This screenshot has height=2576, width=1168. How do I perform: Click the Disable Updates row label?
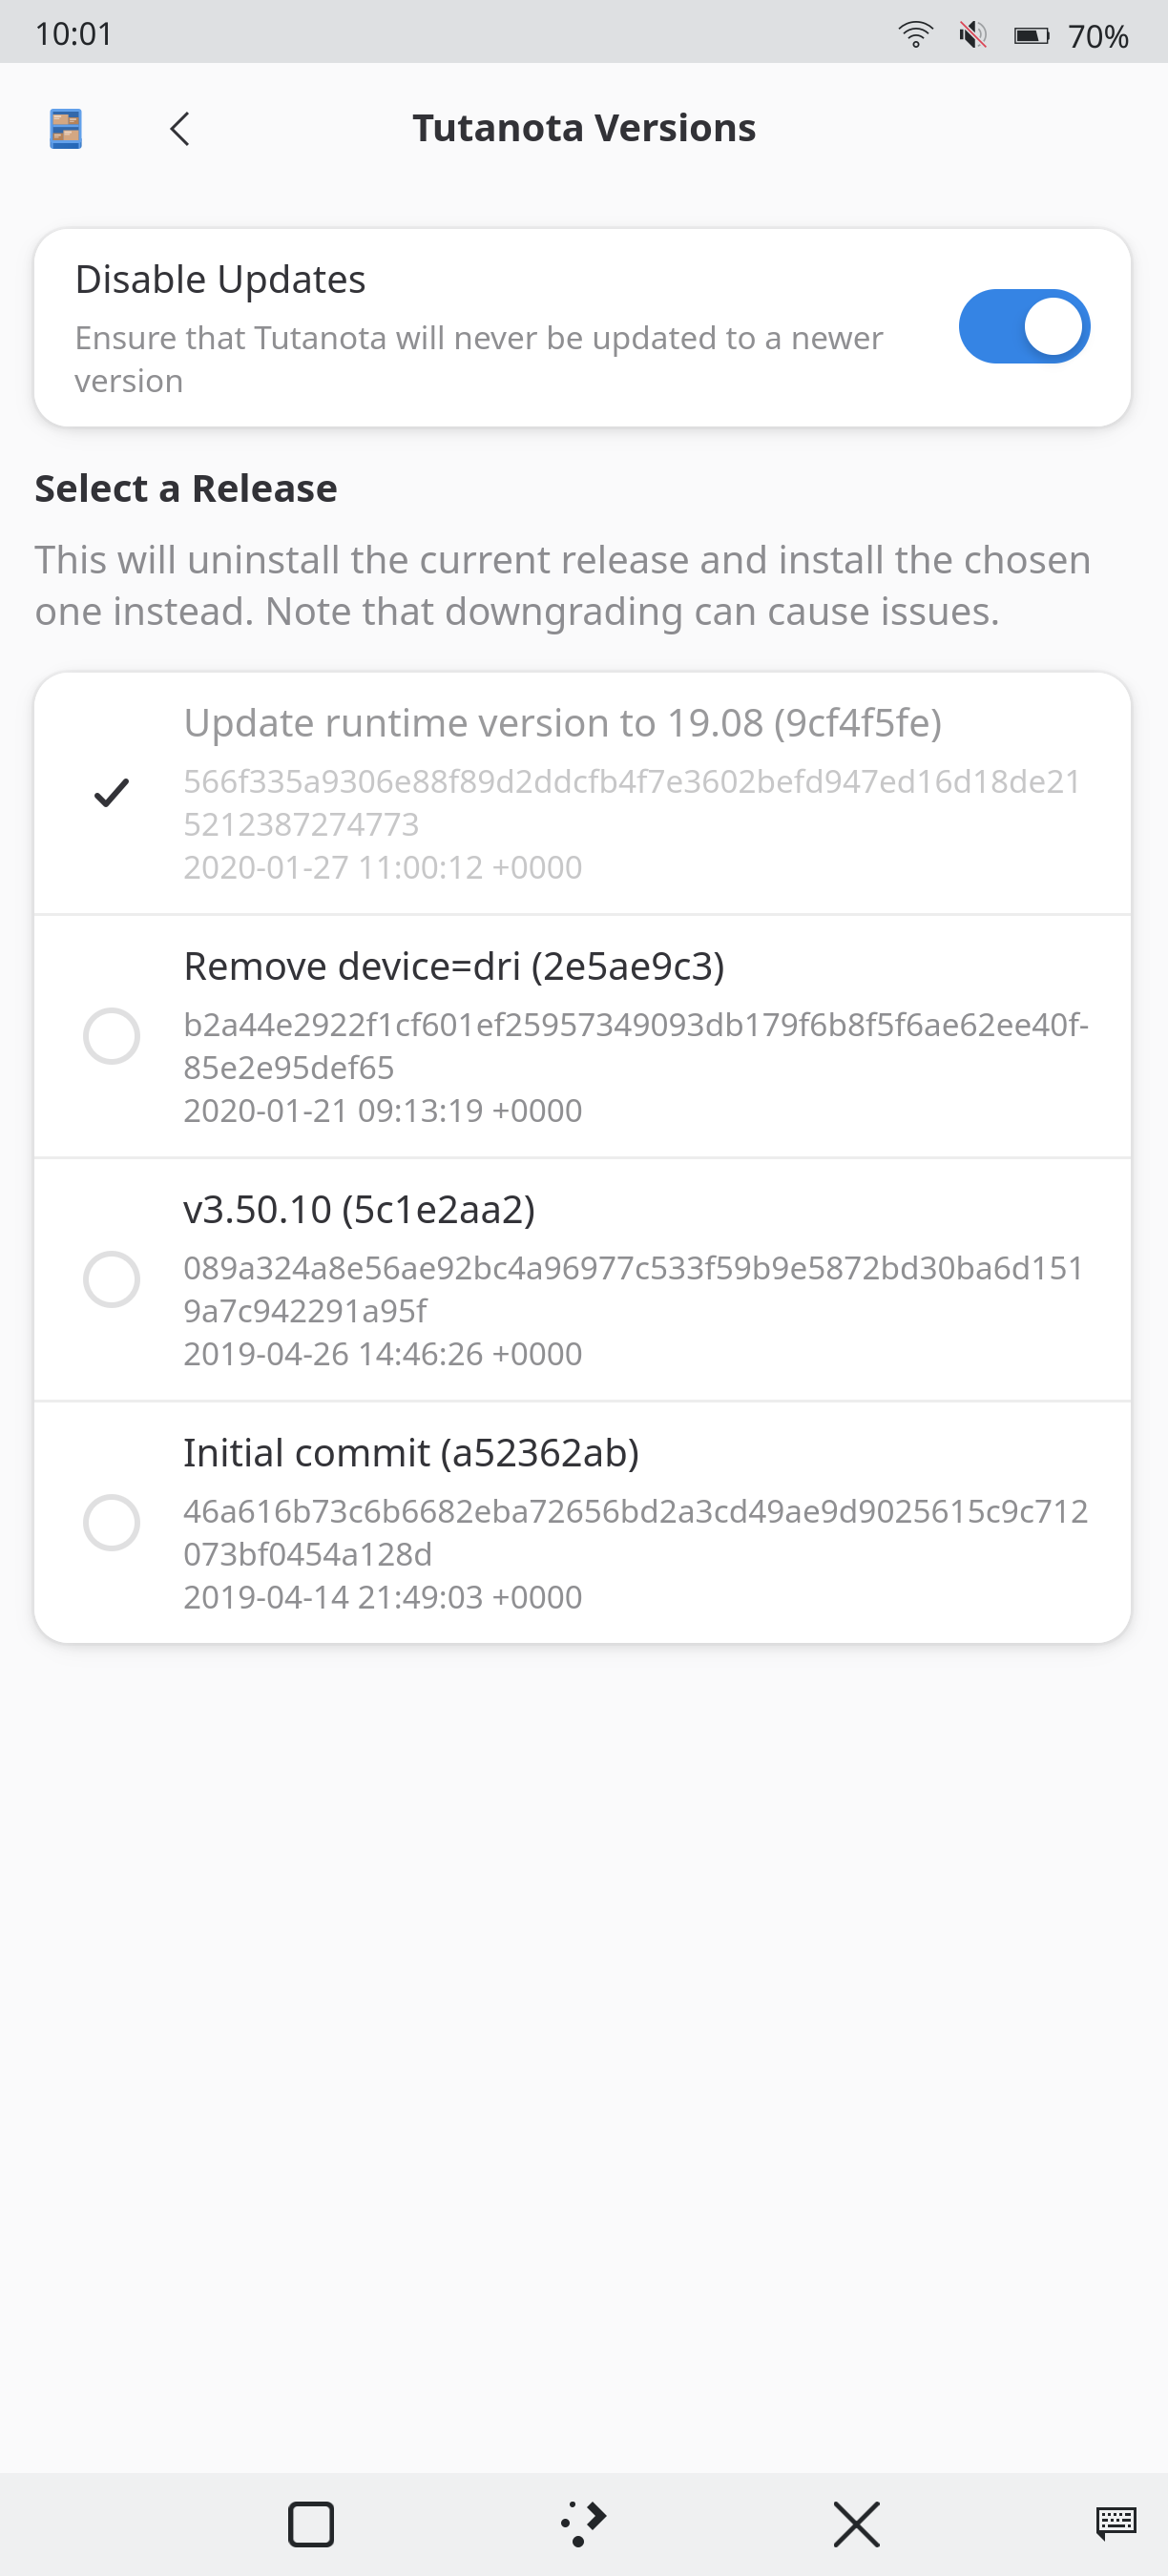pos(220,280)
